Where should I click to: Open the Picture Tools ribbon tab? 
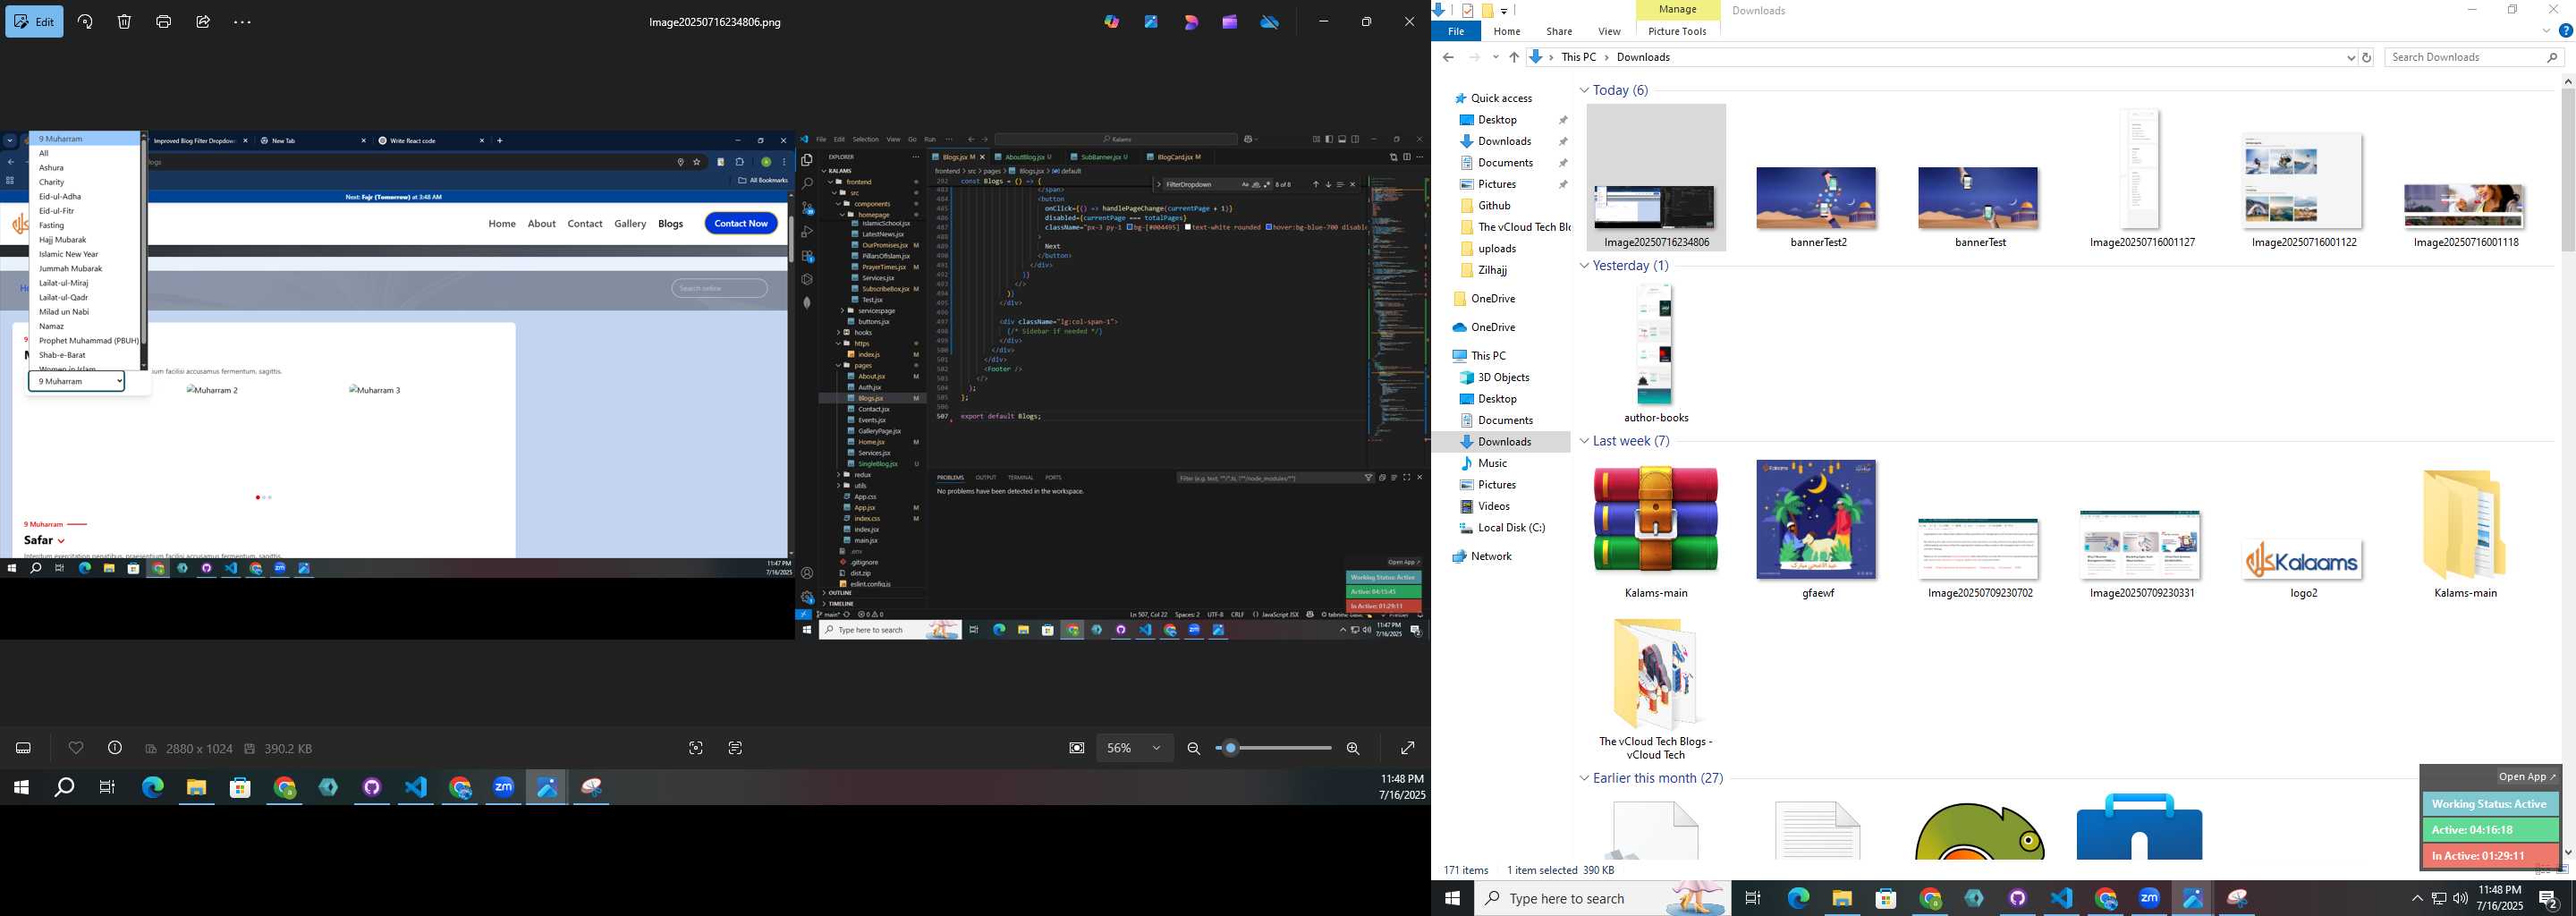click(1677, 31)
